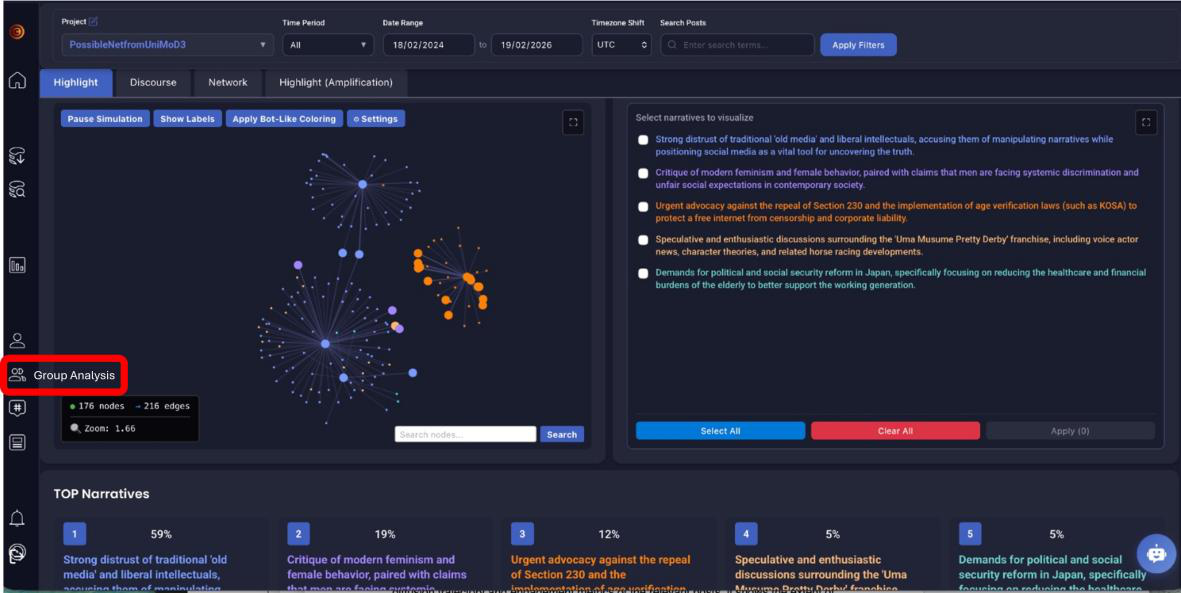This screenshot has width=1181, height=593.
Task: Tick the Japan social security reform checkbox
Action: click(642, 274)
